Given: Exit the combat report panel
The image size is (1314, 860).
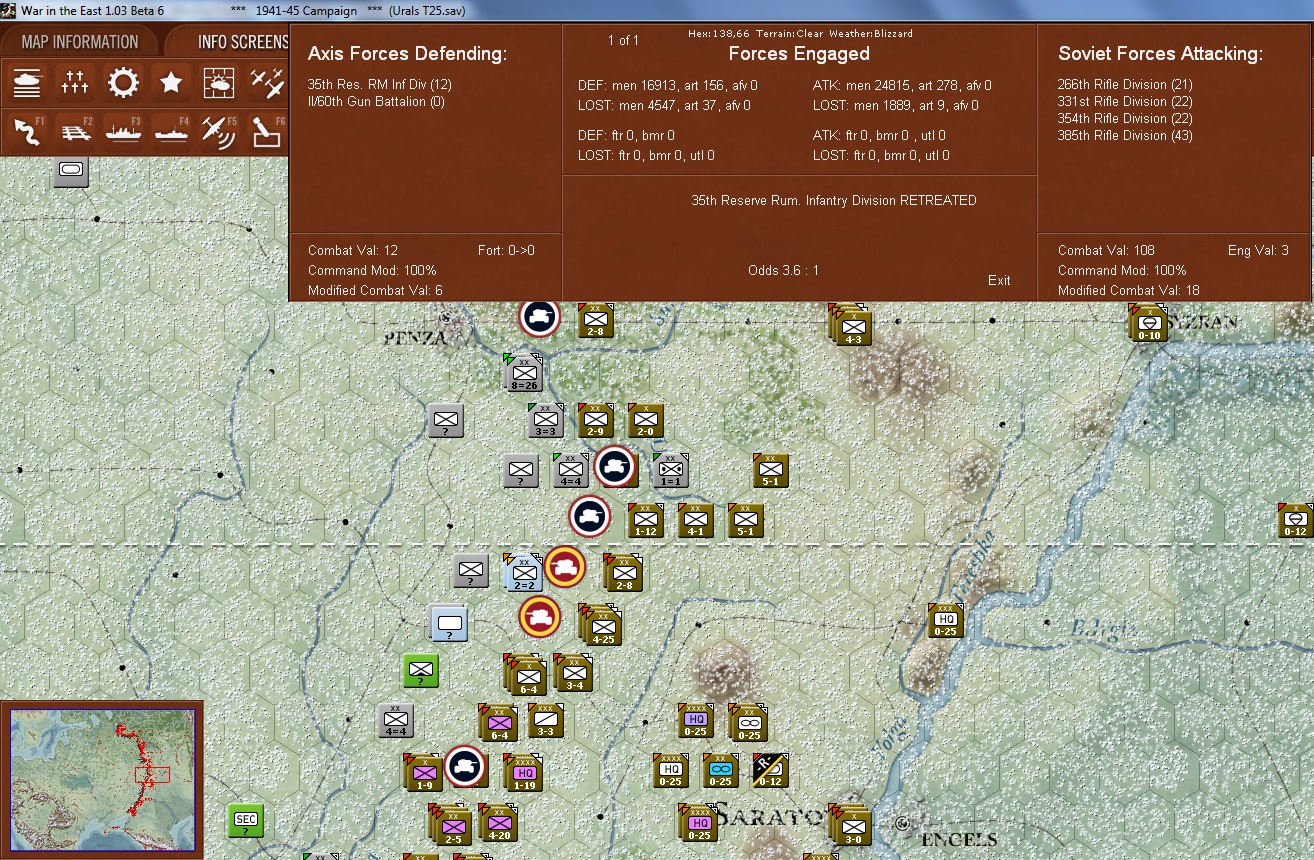Looking at the screenshot, I should coord(999,280).
